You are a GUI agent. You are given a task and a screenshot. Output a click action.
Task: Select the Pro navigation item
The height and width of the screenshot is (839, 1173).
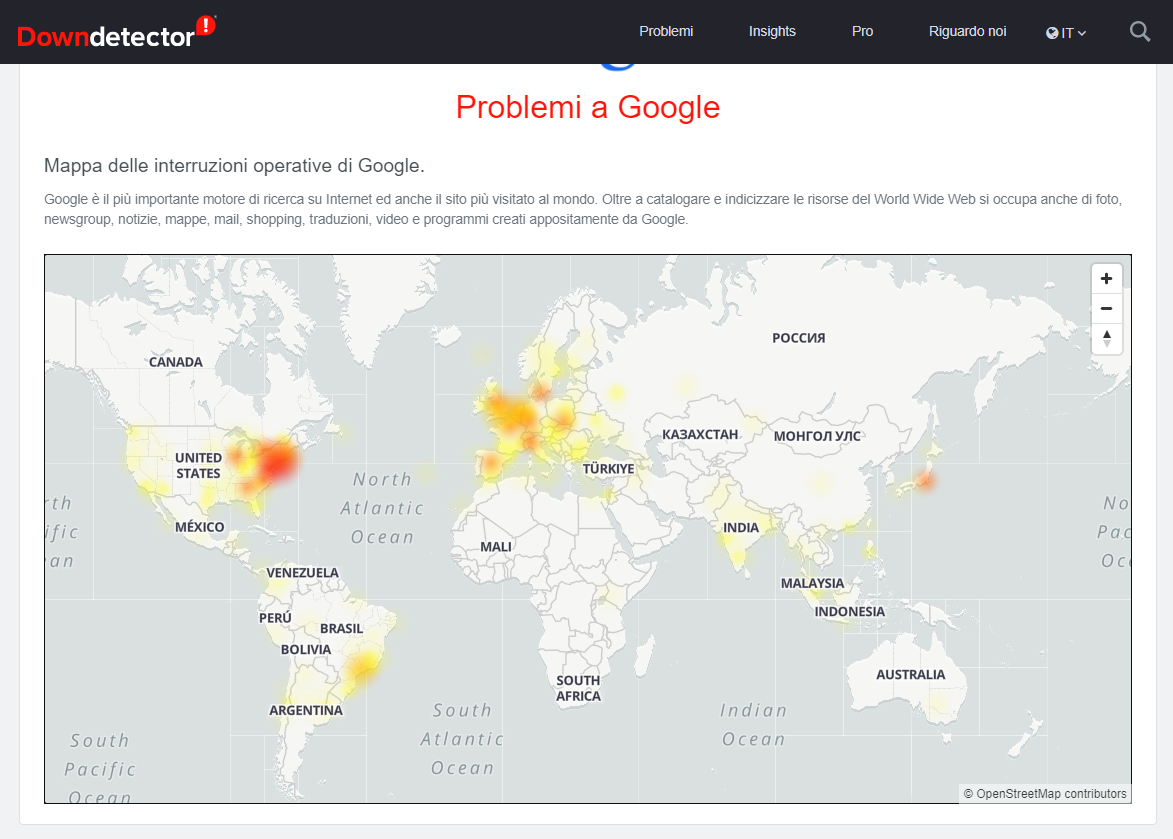click(862, 31)
